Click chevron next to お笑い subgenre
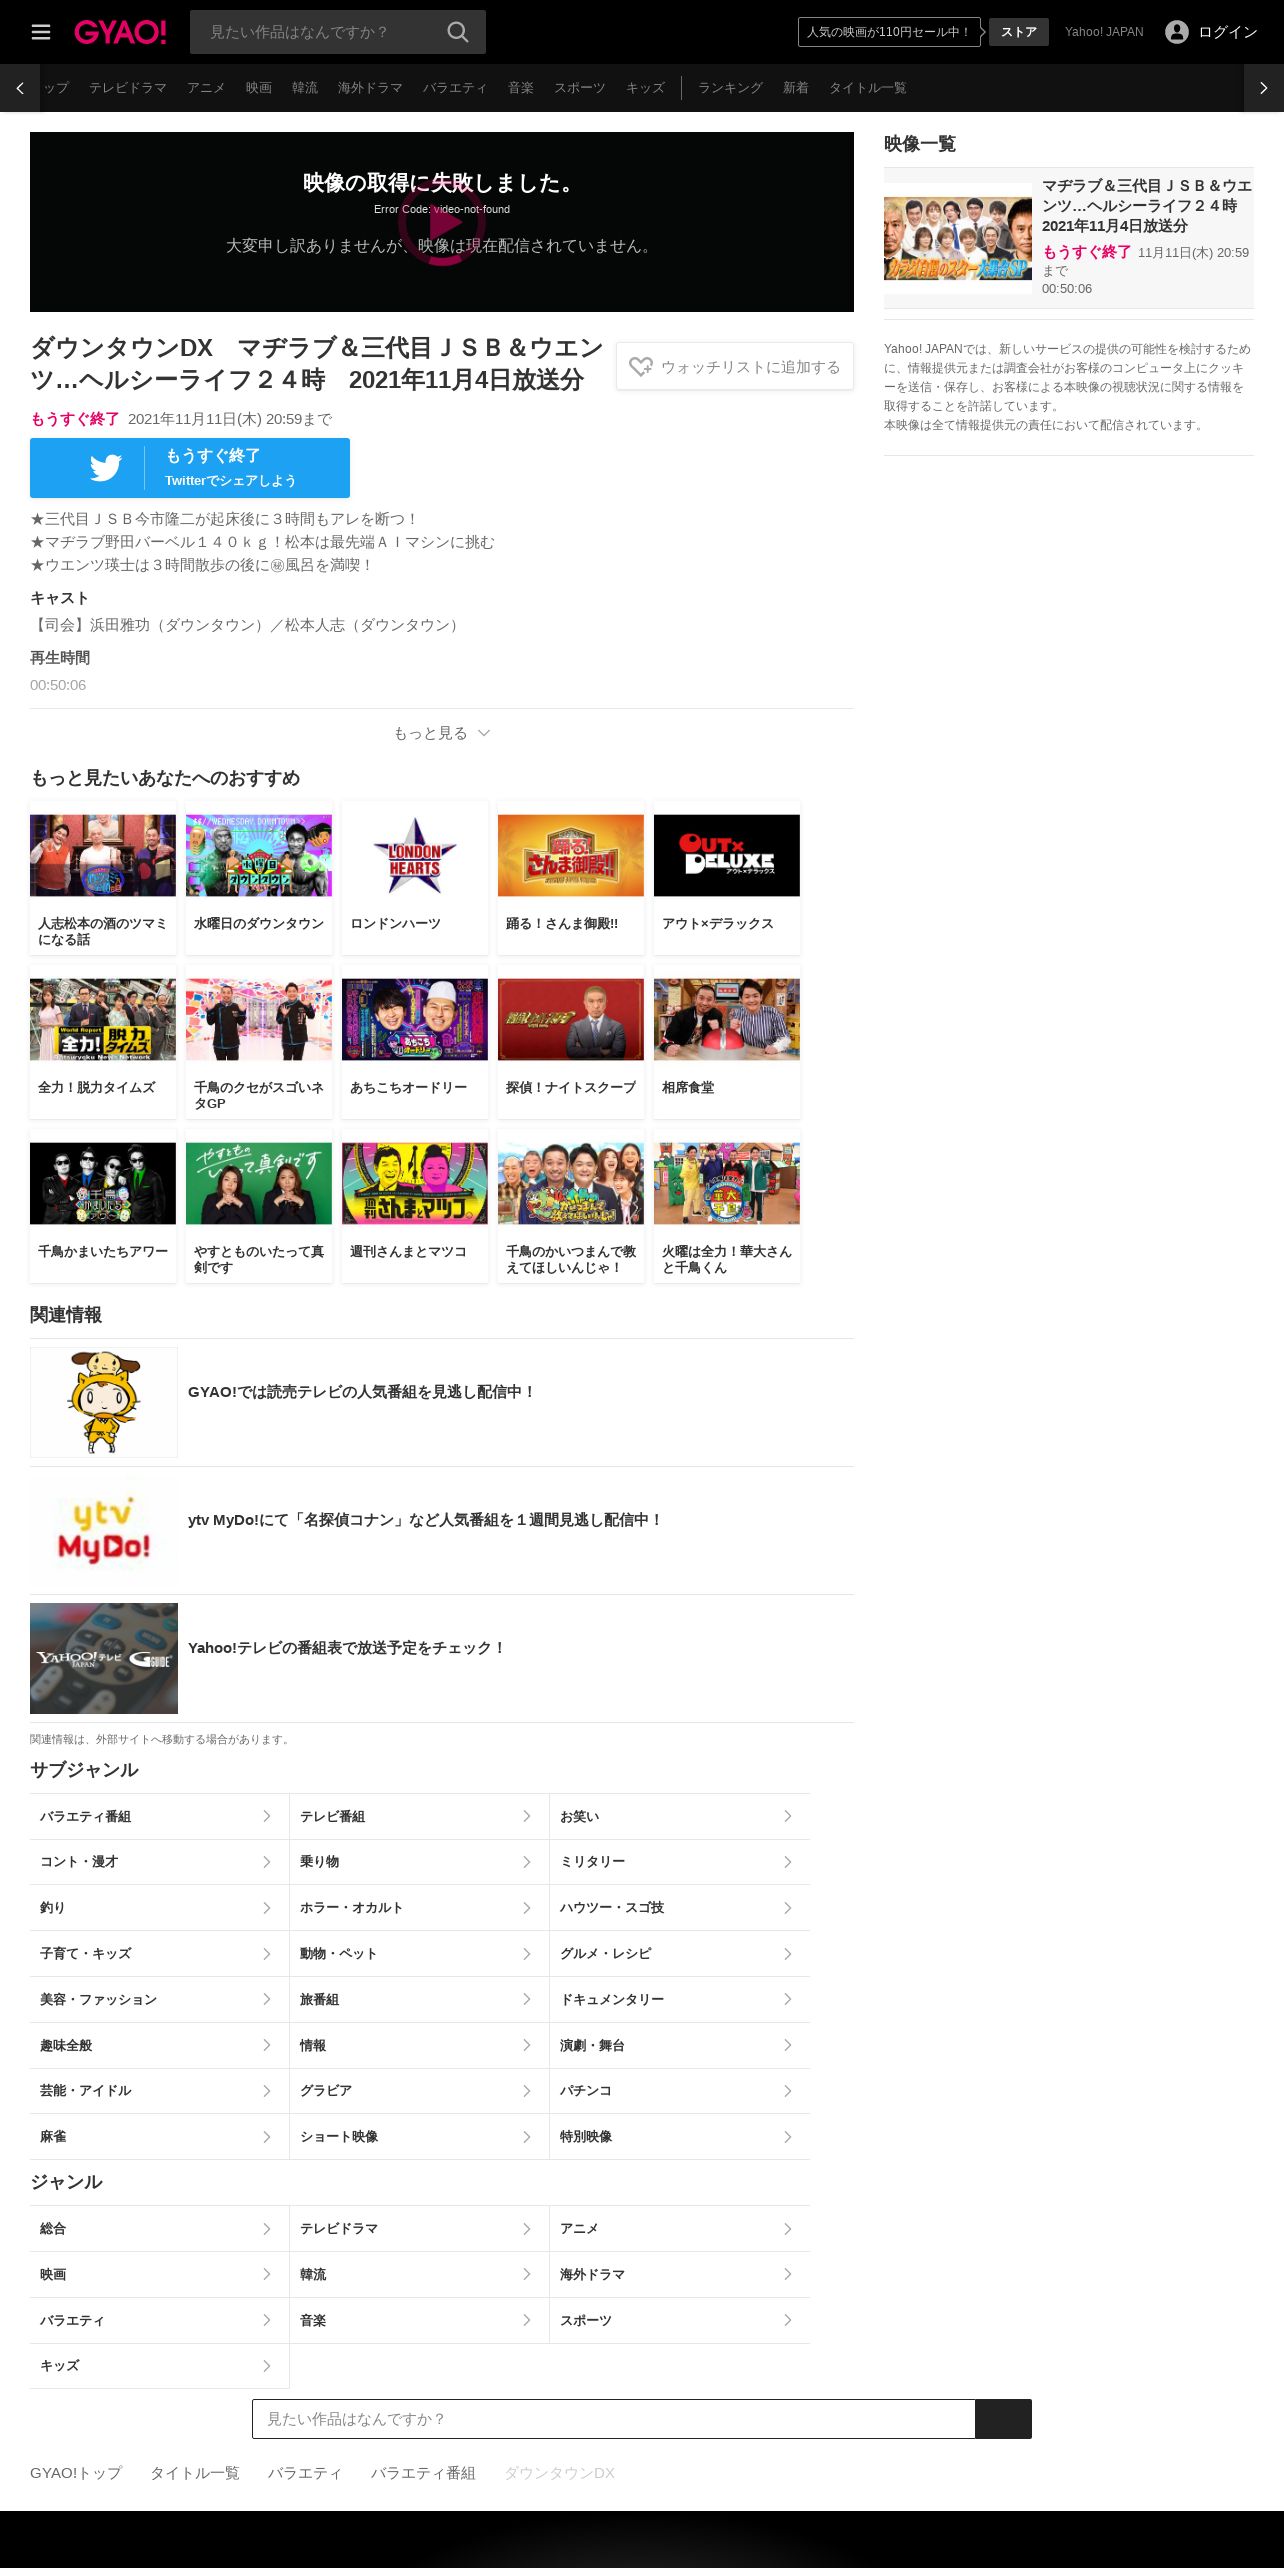This screenshot has width=1284, height=2568. (788, 1816)
